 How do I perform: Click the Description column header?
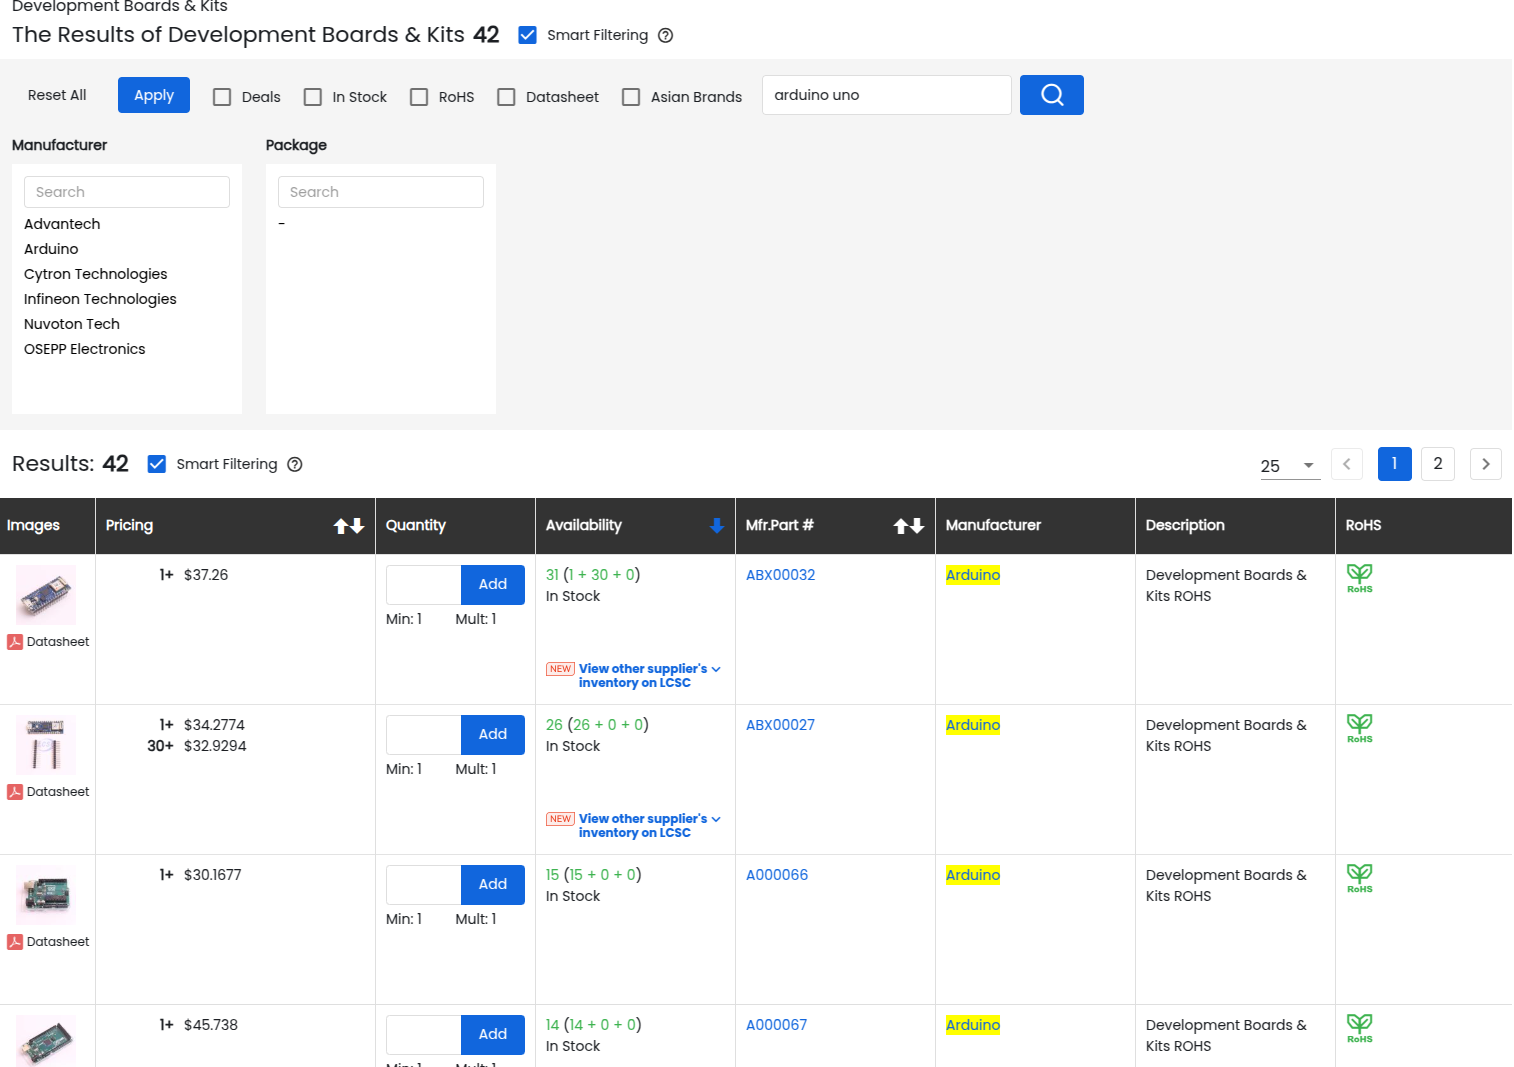tap(1185, 526)
